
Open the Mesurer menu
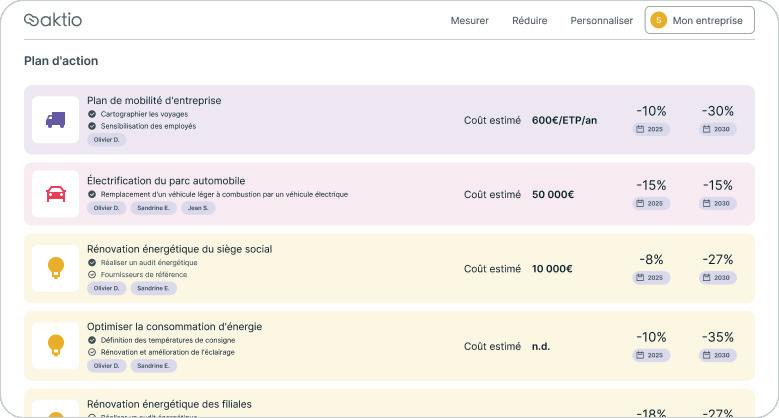pyautogui.click(x=470, y=20)
